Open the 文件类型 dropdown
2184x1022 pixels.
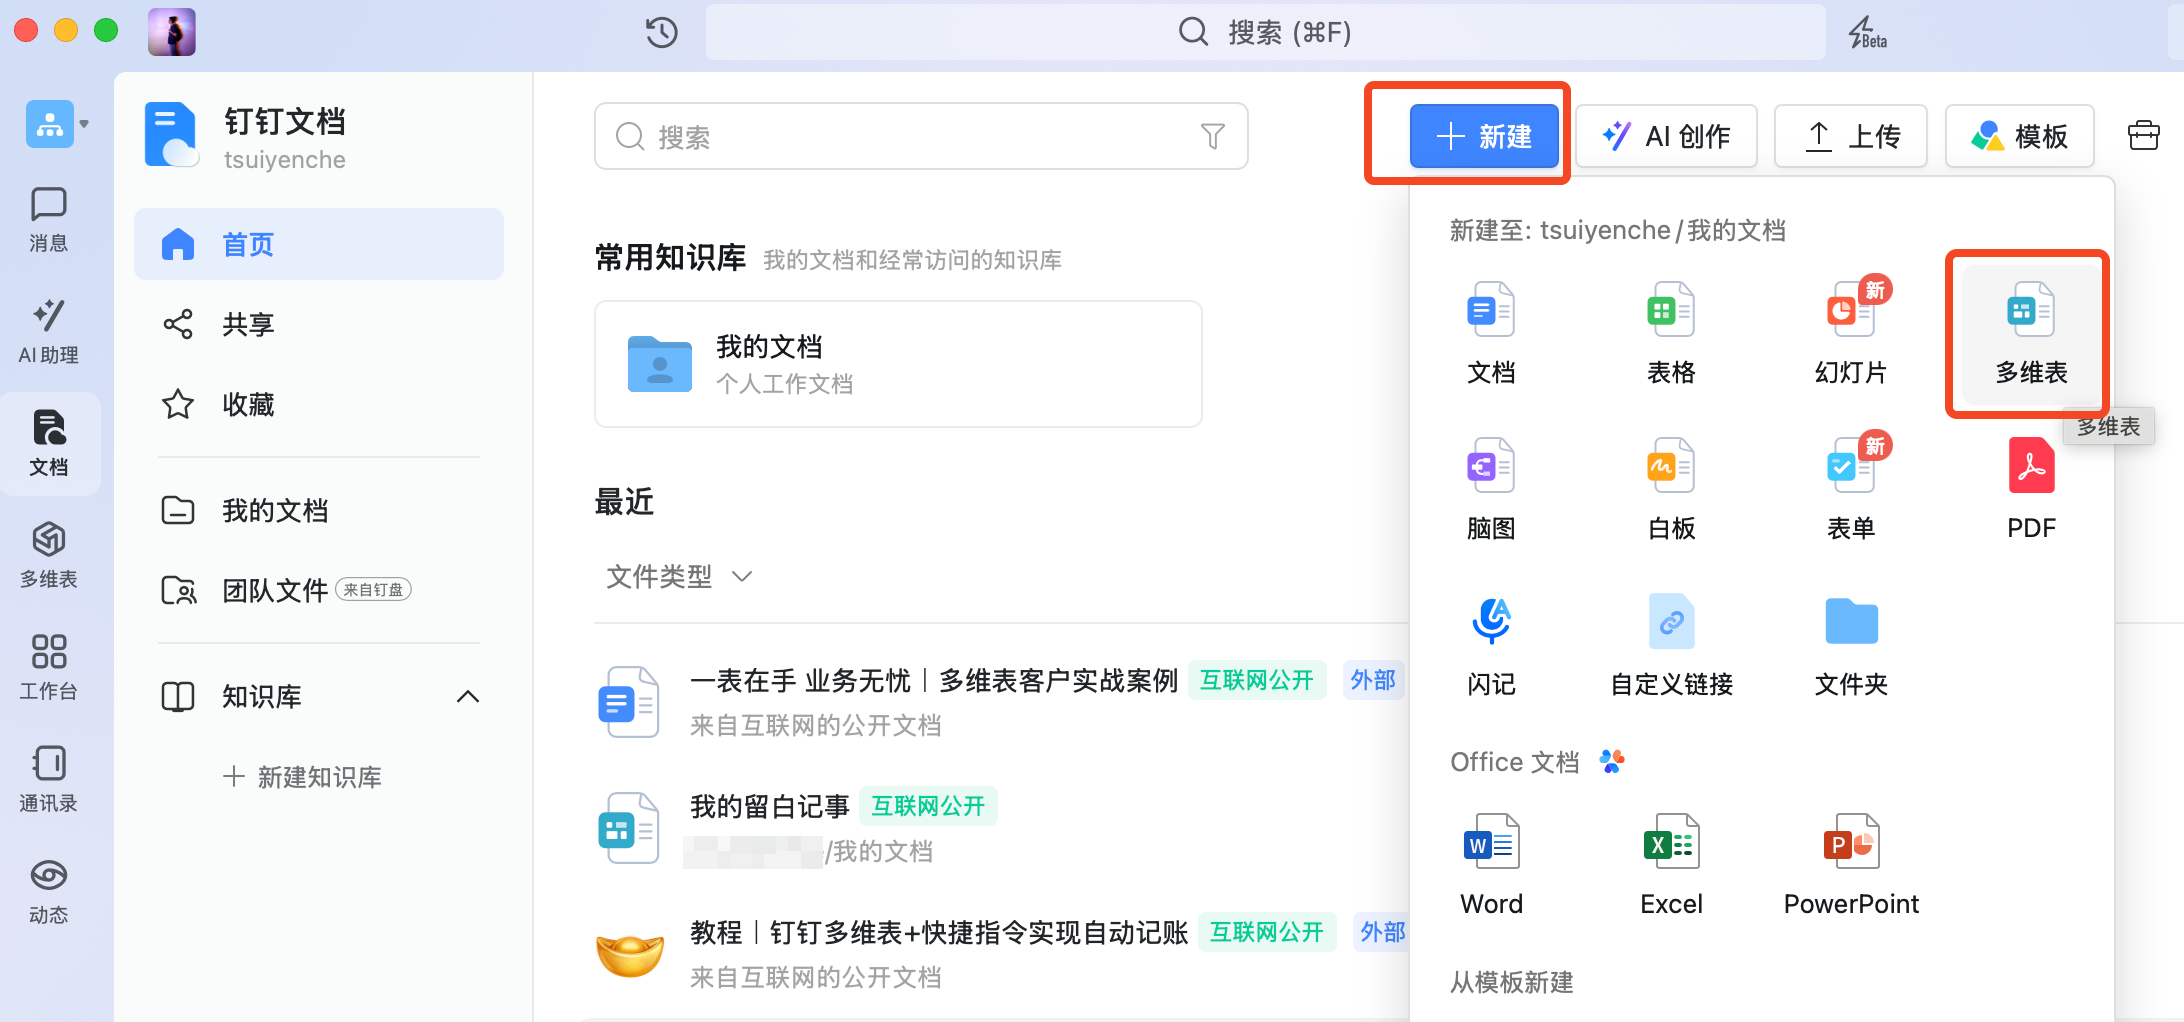pos(680,576)
